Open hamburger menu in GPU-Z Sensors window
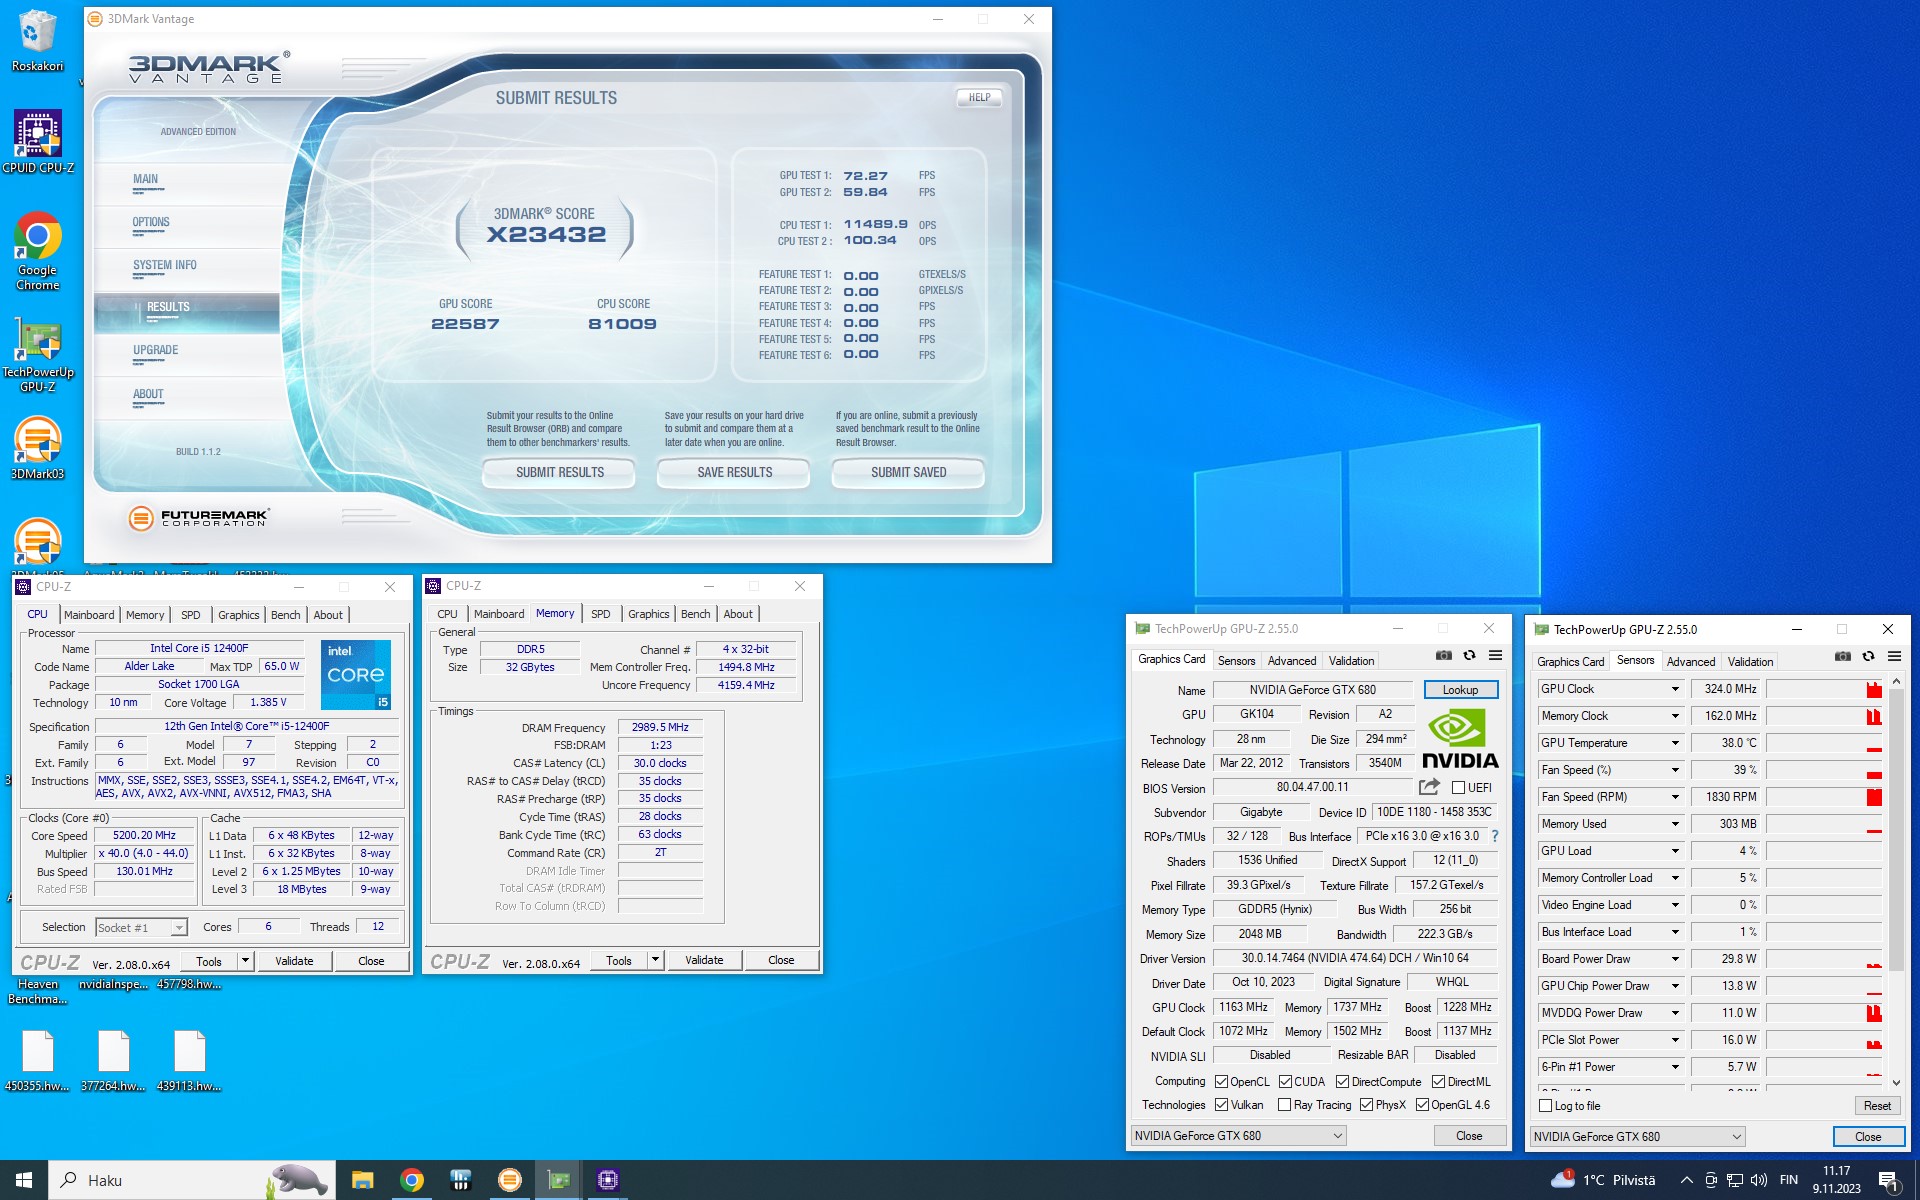The width and height of the screenshot is (1920, 1200). pos(1894,657)
